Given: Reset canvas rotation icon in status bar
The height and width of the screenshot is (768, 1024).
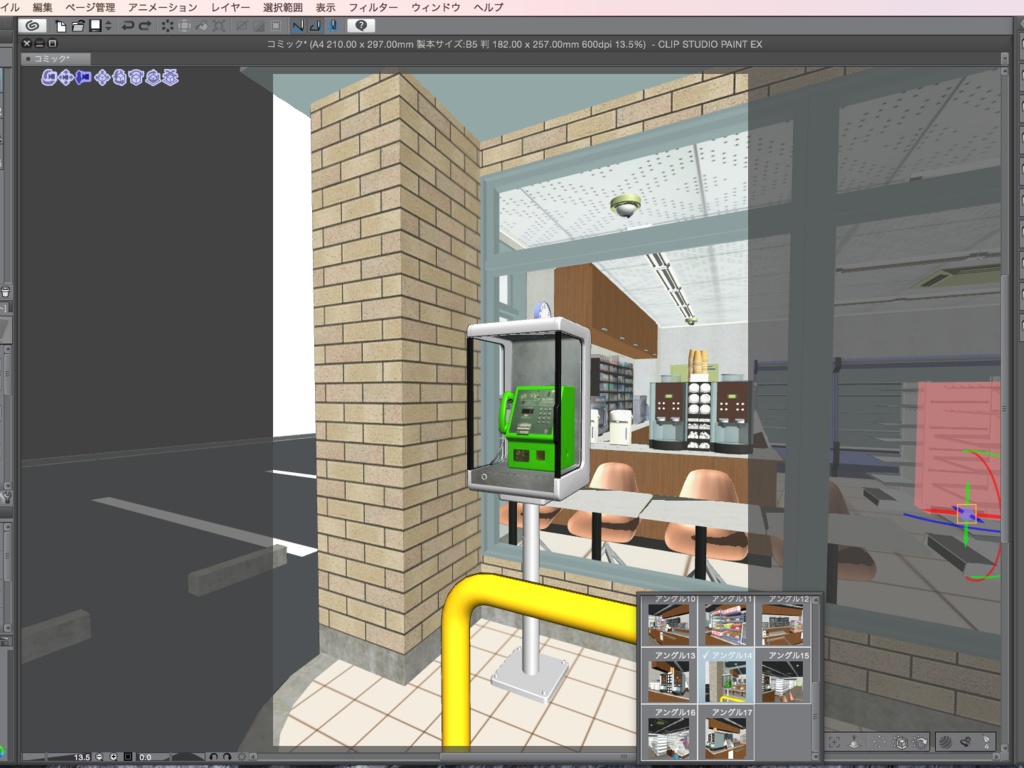Looking at the screenshot, I should click(x=242, y=757).
